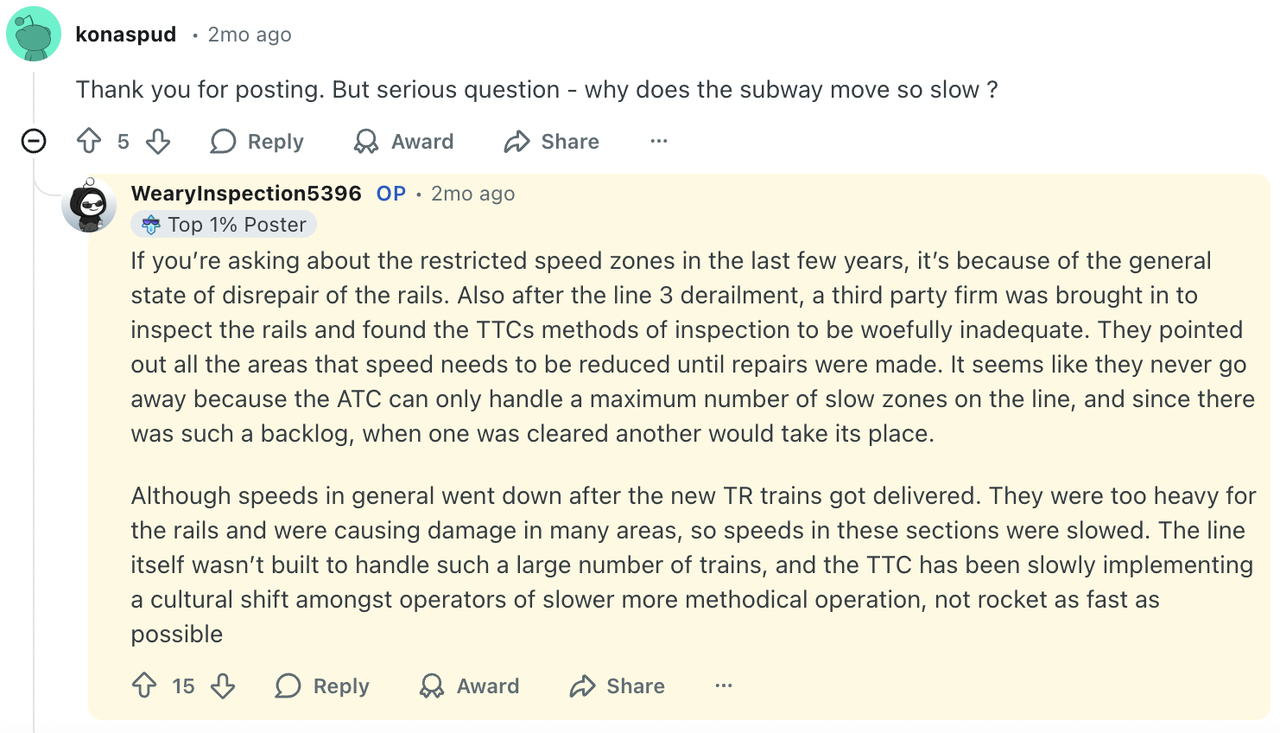Downvote WearyInspection5396's reply
Viewport: 1280px width, 733px height.
pyautogui.click(x=223, y=686)
